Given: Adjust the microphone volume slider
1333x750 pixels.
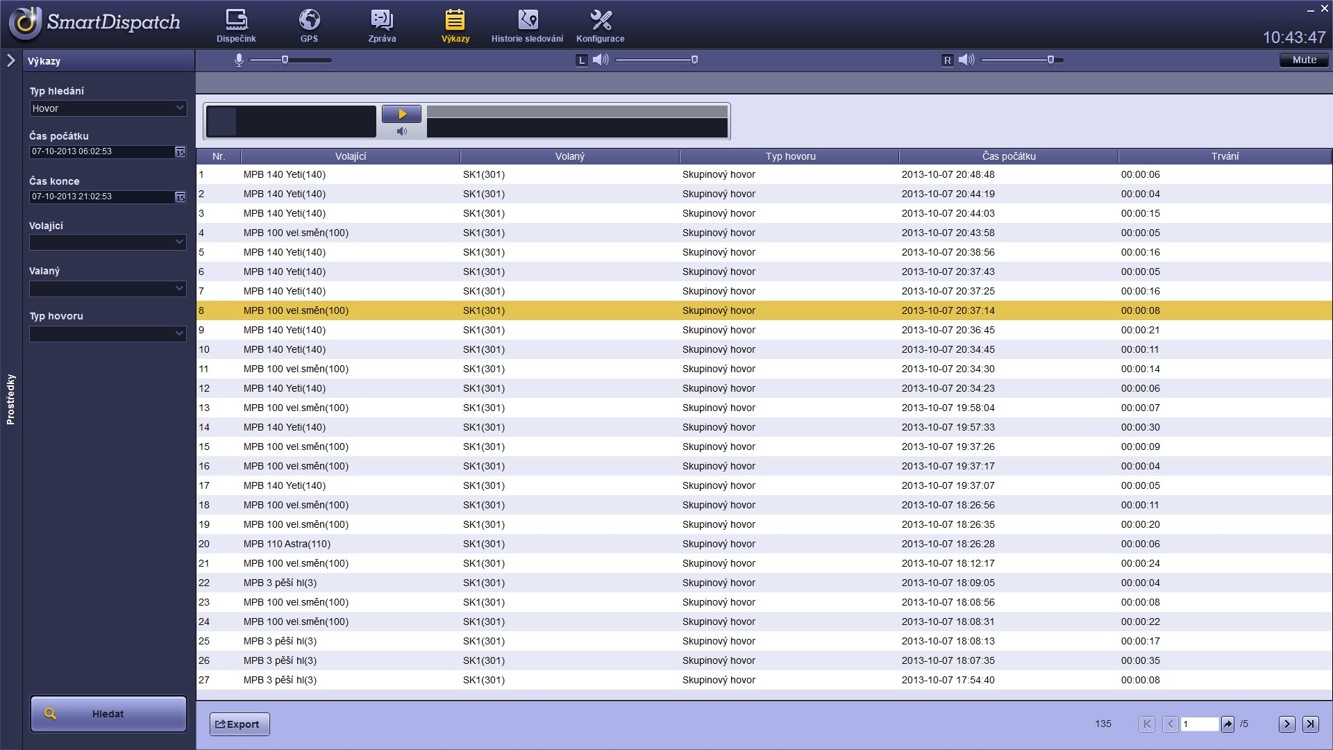Looking at the screenshot, I should pyautogui.click(x=285, y=60).
